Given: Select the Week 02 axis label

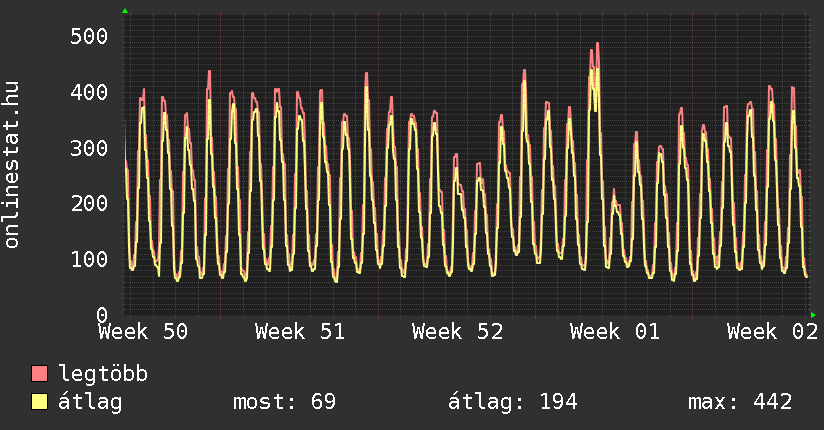Looking at the screenshot, I should (x=771, y=332).
